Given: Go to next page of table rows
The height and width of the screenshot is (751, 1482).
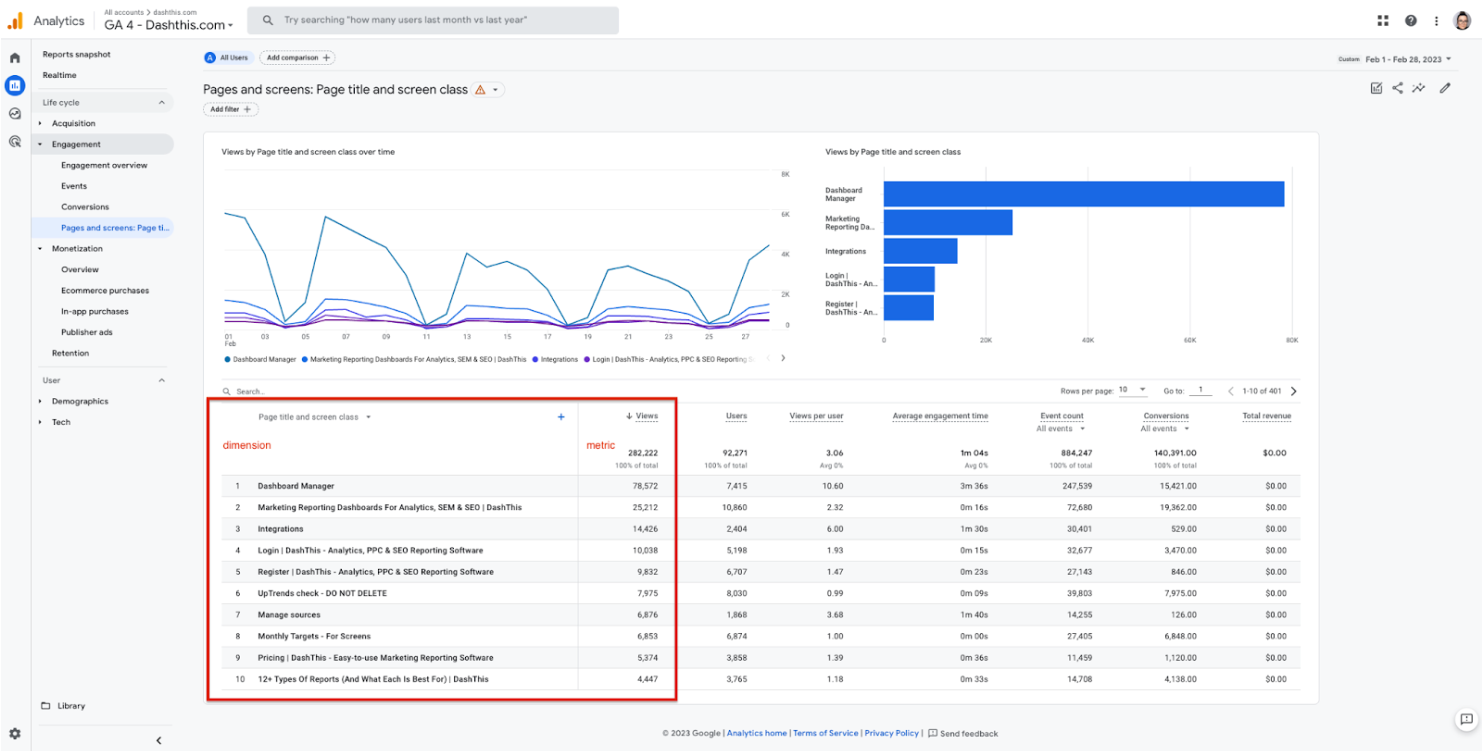Looking at the screenshot, I should (1294, 391).
